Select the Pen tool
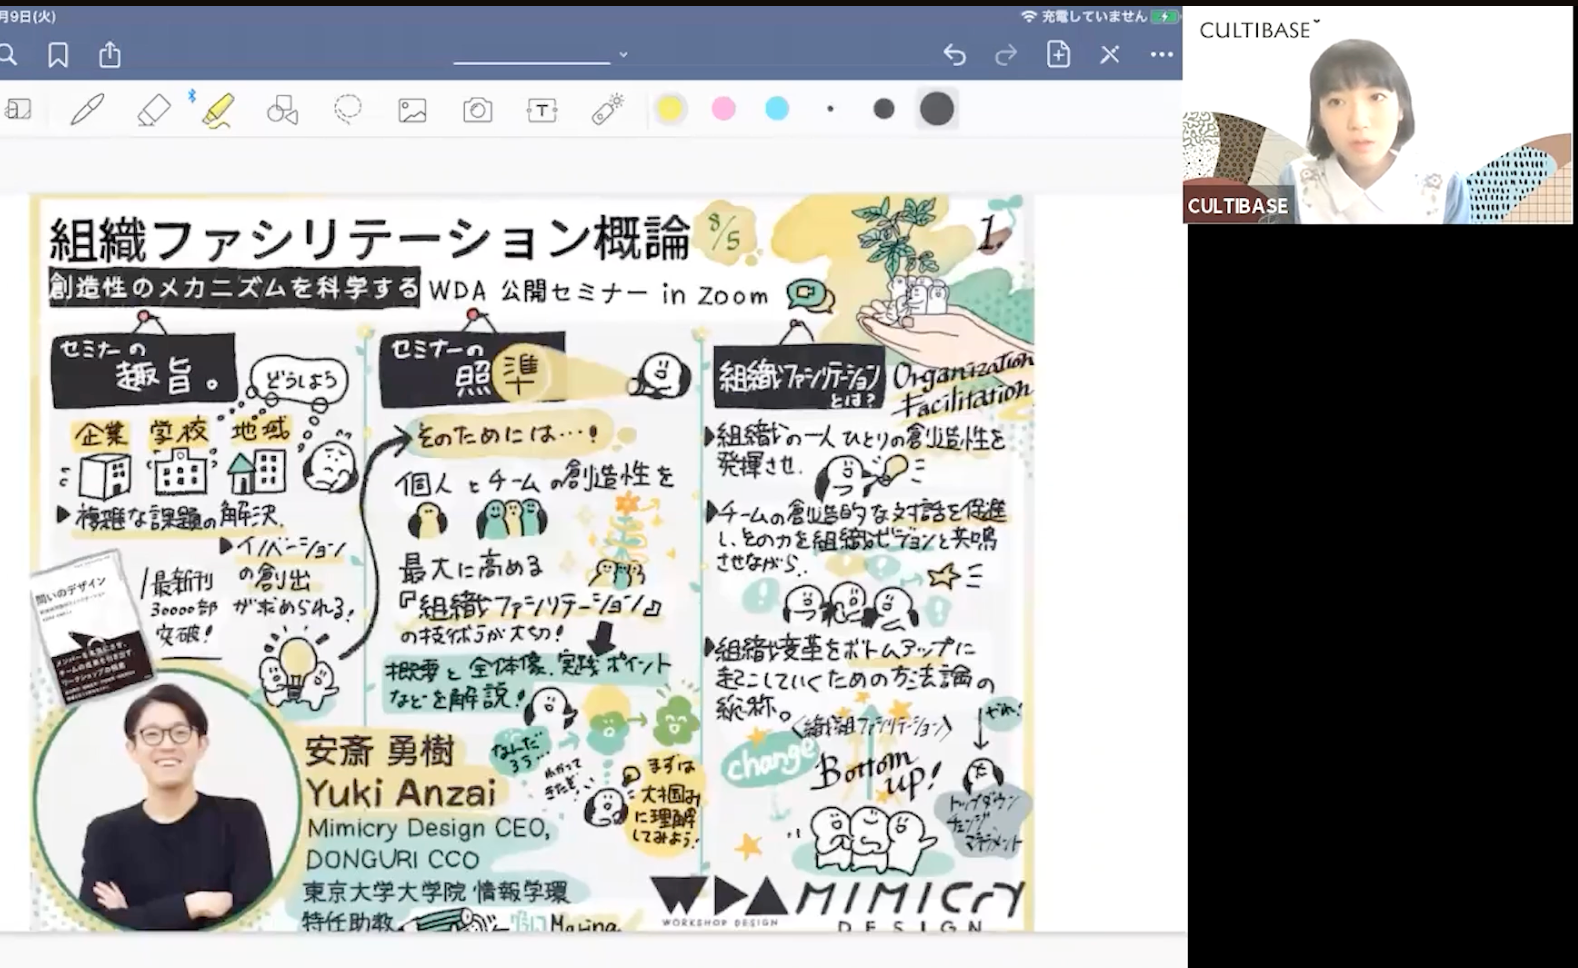Image resolution: width=1578 pixels, height=968 pixels. [x=88, y=109]
